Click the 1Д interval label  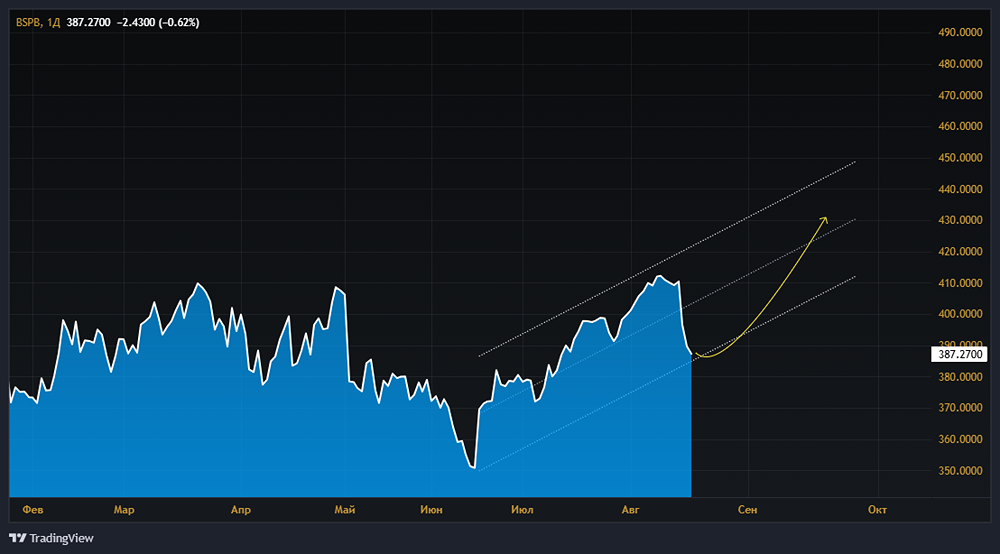pos(54,22)
